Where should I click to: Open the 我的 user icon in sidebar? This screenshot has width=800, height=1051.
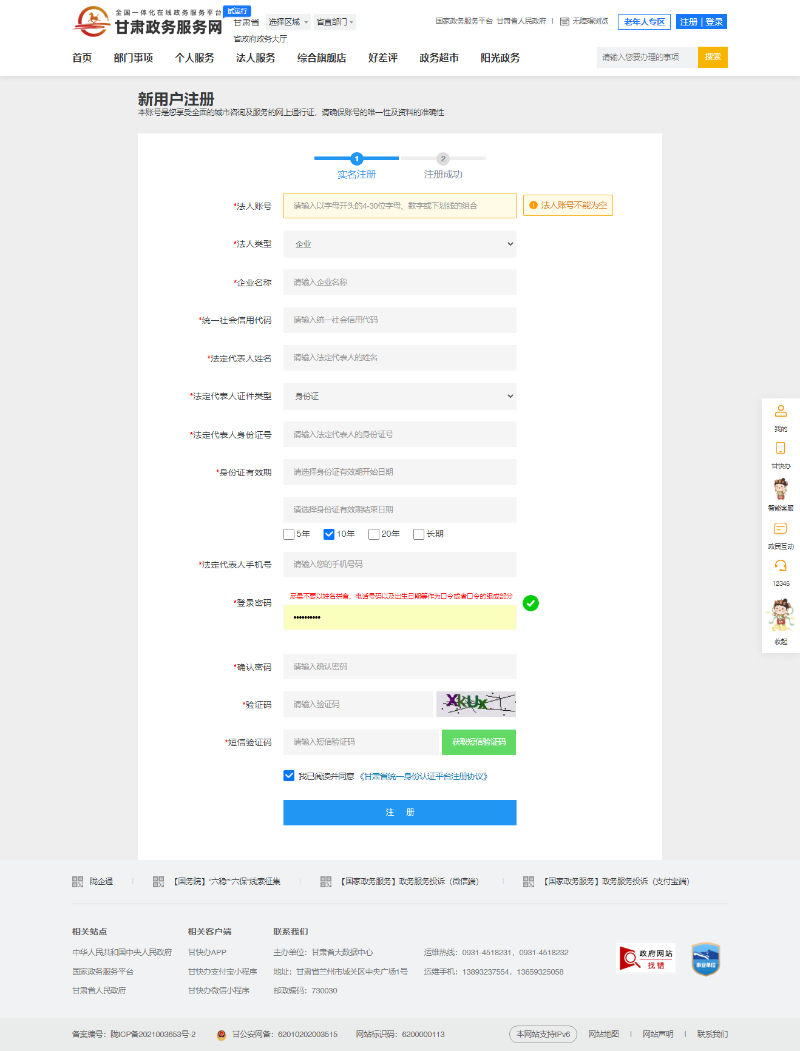(x=780, y=411)
